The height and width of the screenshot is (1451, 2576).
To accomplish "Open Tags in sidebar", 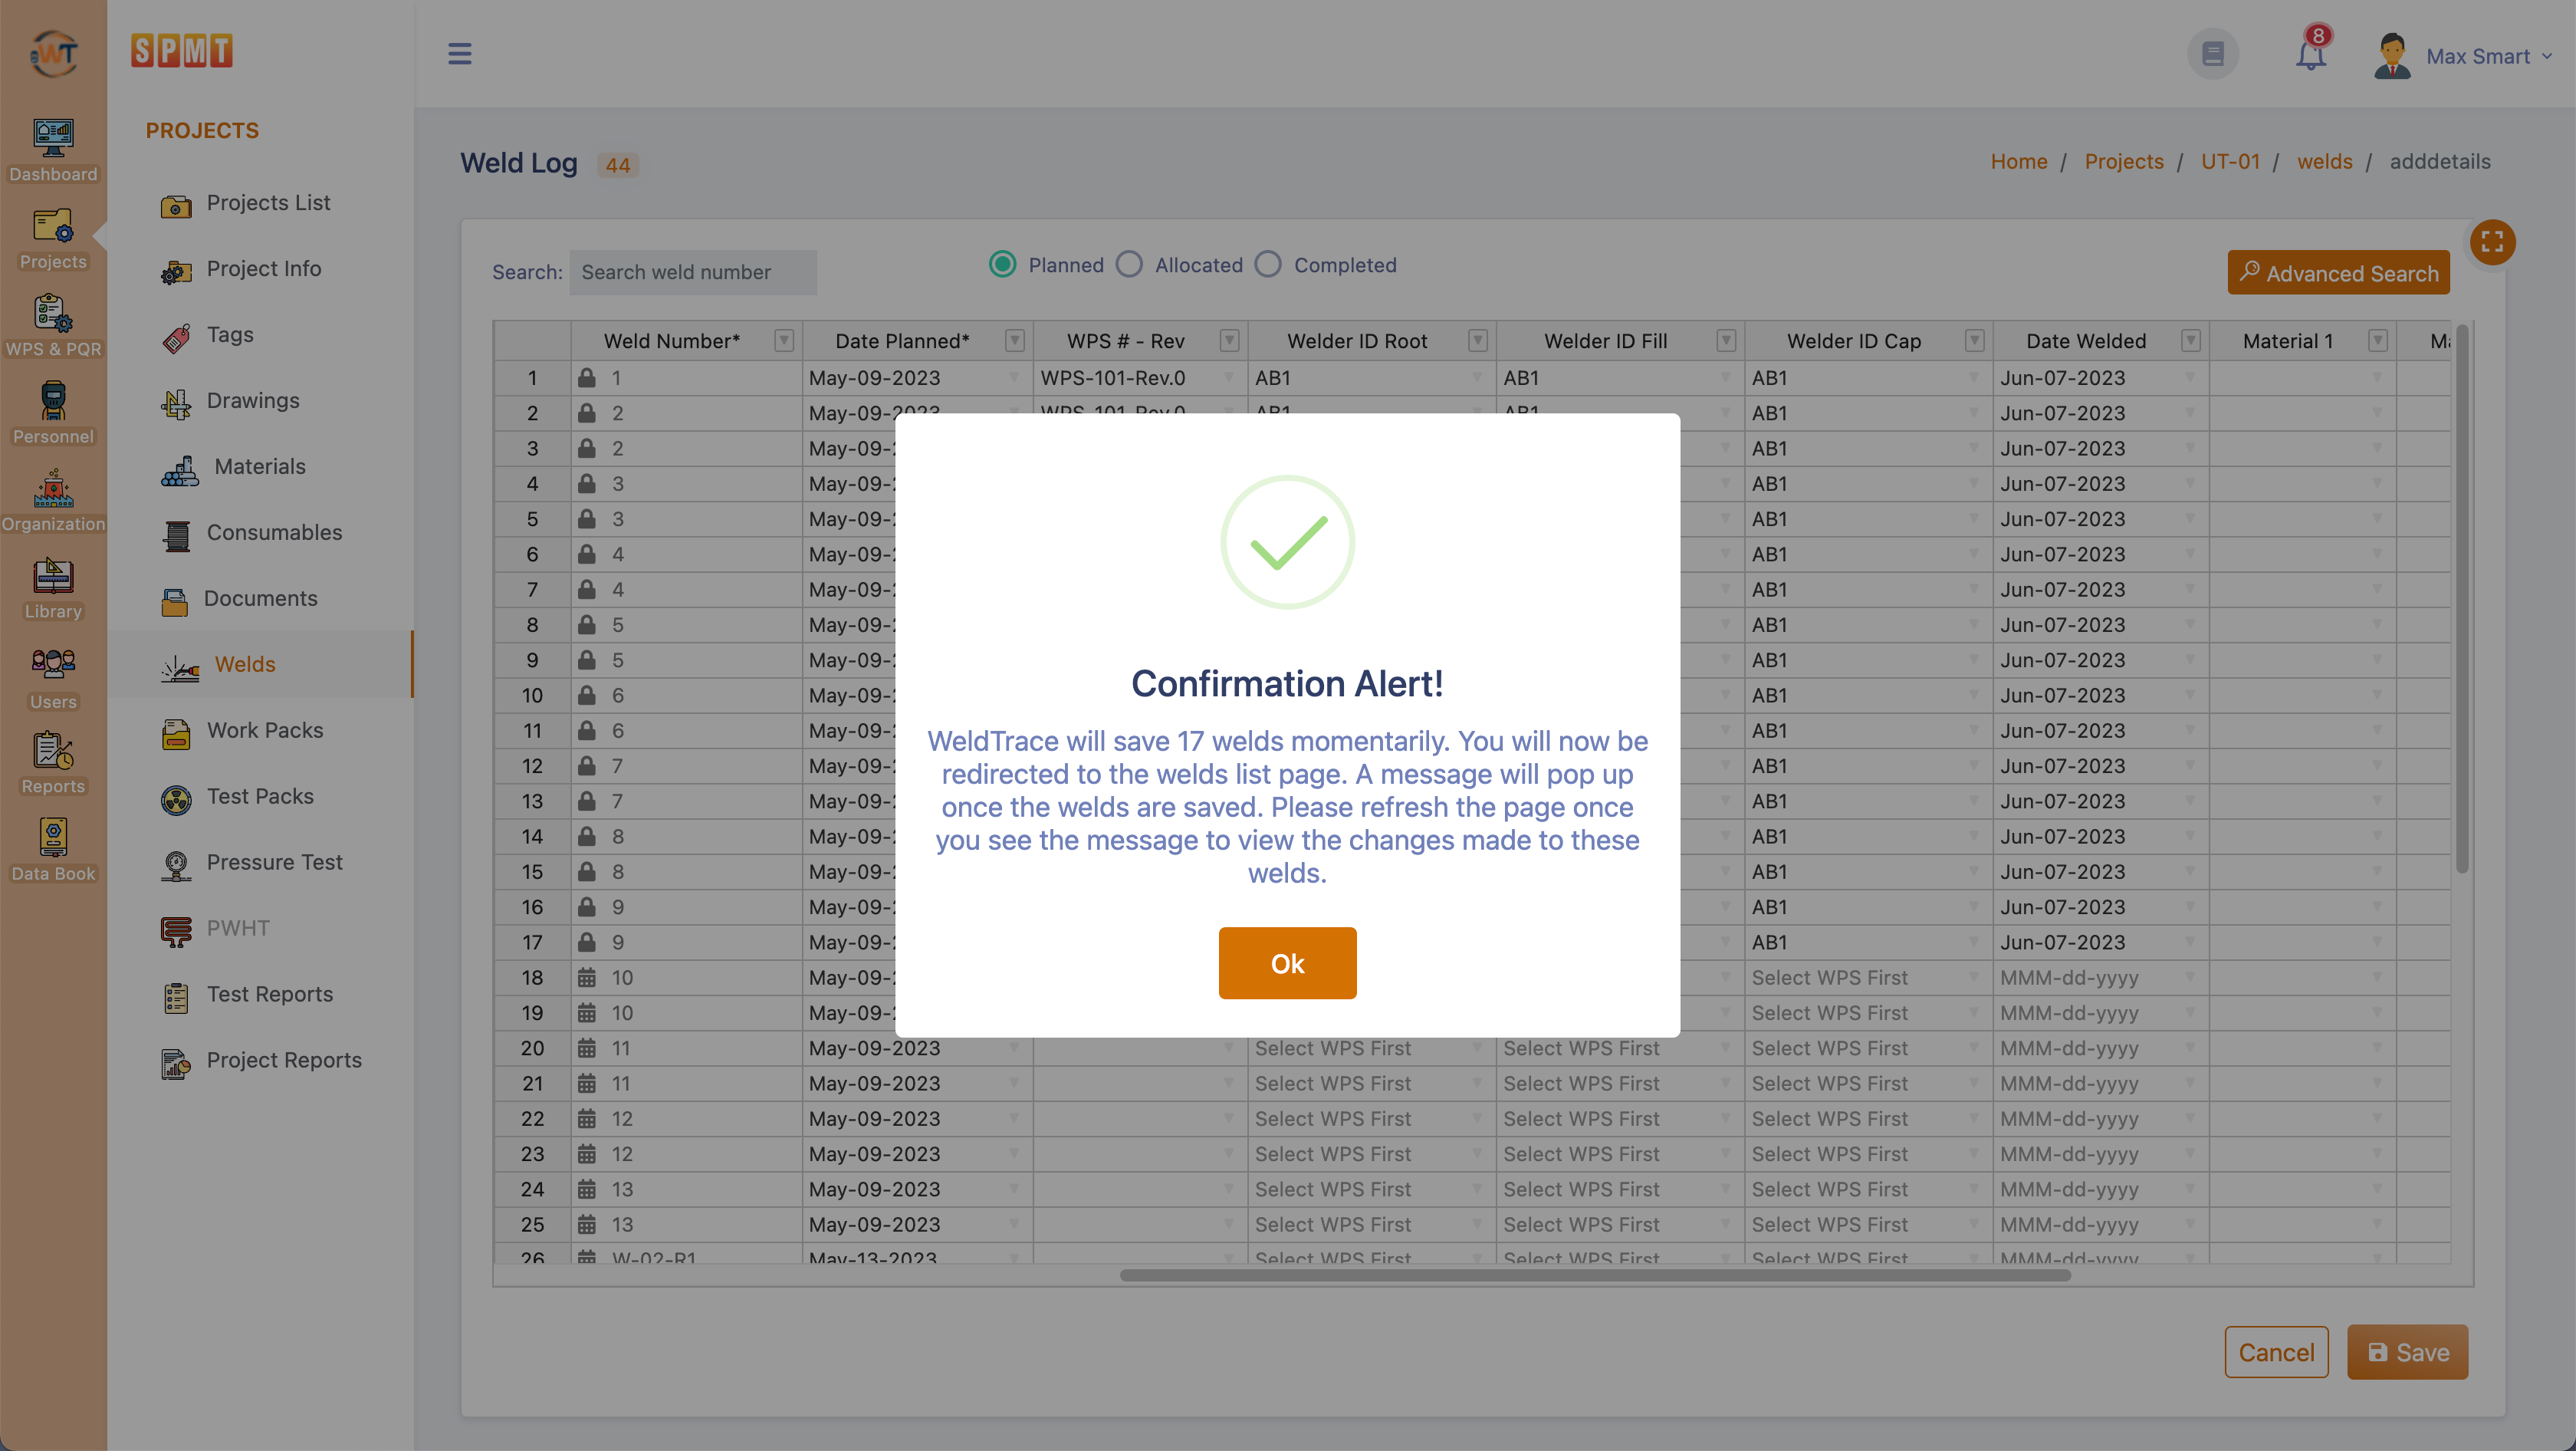I will point(207,335).
